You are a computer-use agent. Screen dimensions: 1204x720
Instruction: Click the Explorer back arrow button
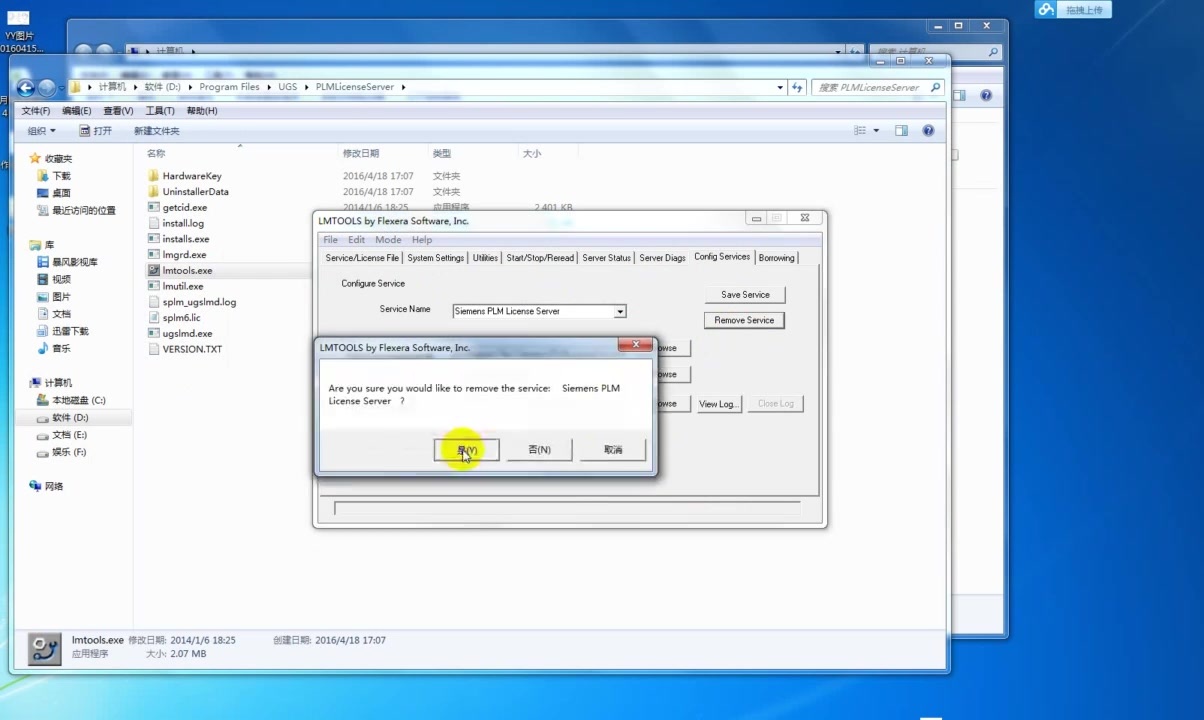pos(26,87)
